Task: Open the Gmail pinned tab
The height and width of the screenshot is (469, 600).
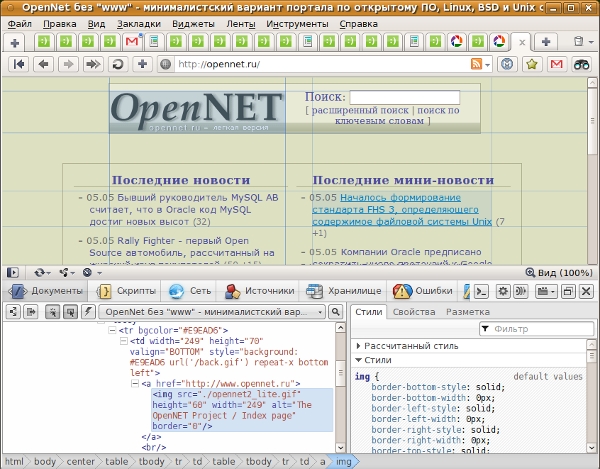Action: [x=131, y=42]
